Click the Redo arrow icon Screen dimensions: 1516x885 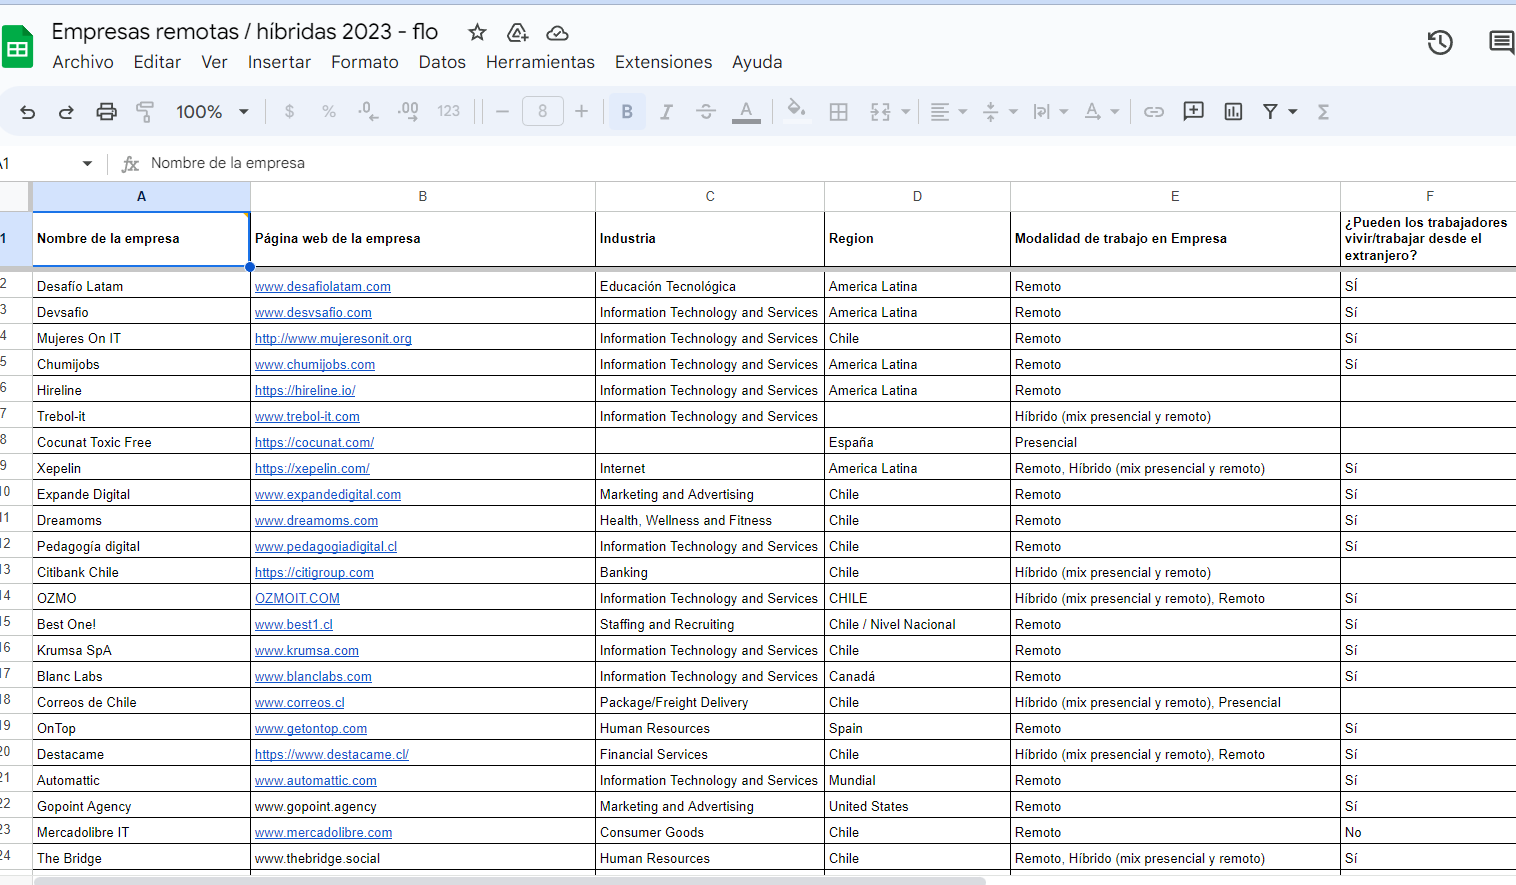66,112
